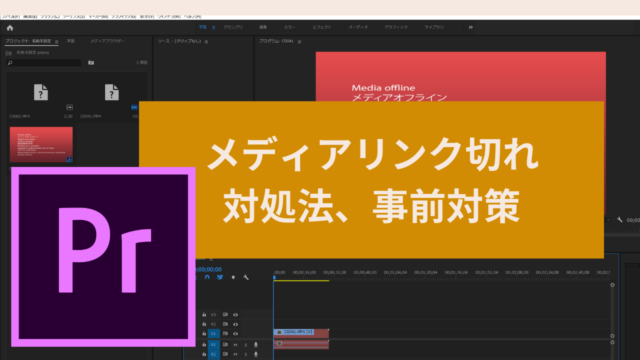Click the Add Marker timeline icon
The width and height of the screenshot is (640, 360).
click(233, 277)
